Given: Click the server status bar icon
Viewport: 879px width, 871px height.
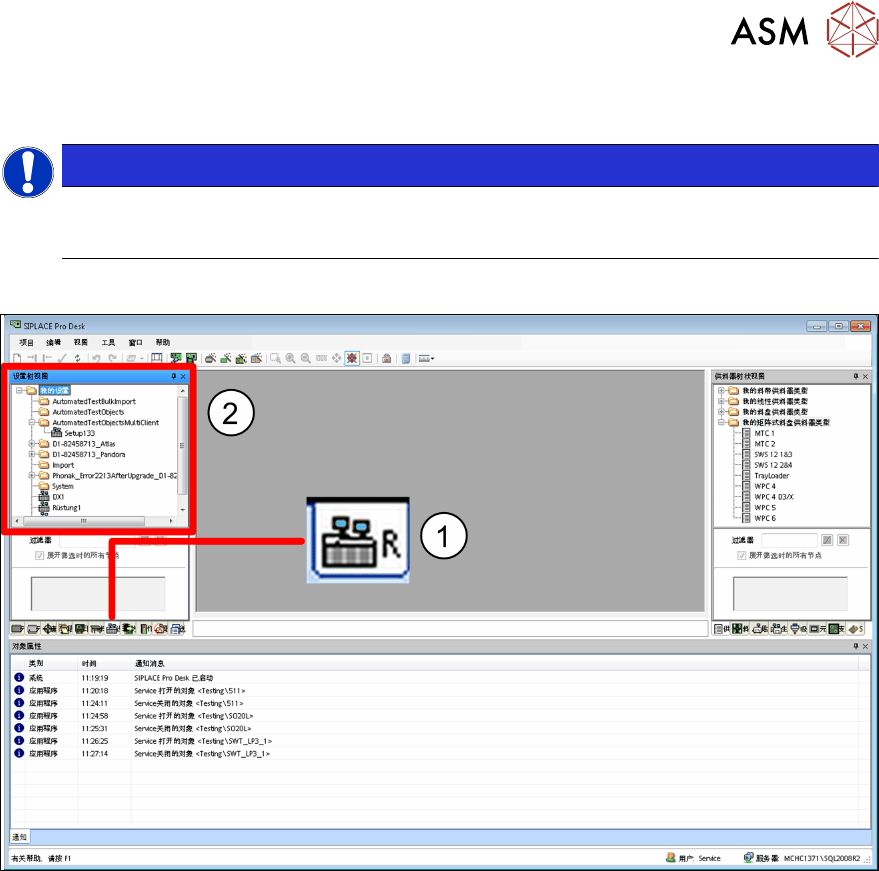Looking at the screenshot, I should [748, 858].
